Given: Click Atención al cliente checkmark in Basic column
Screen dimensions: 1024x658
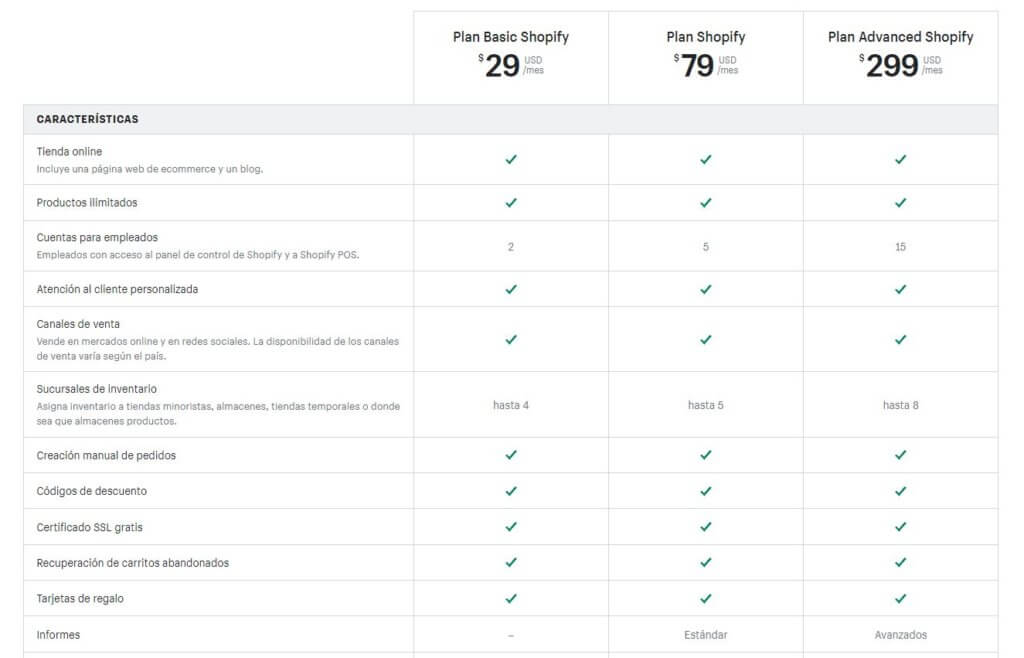Looking at the screenshot, I should click(511, 289).
